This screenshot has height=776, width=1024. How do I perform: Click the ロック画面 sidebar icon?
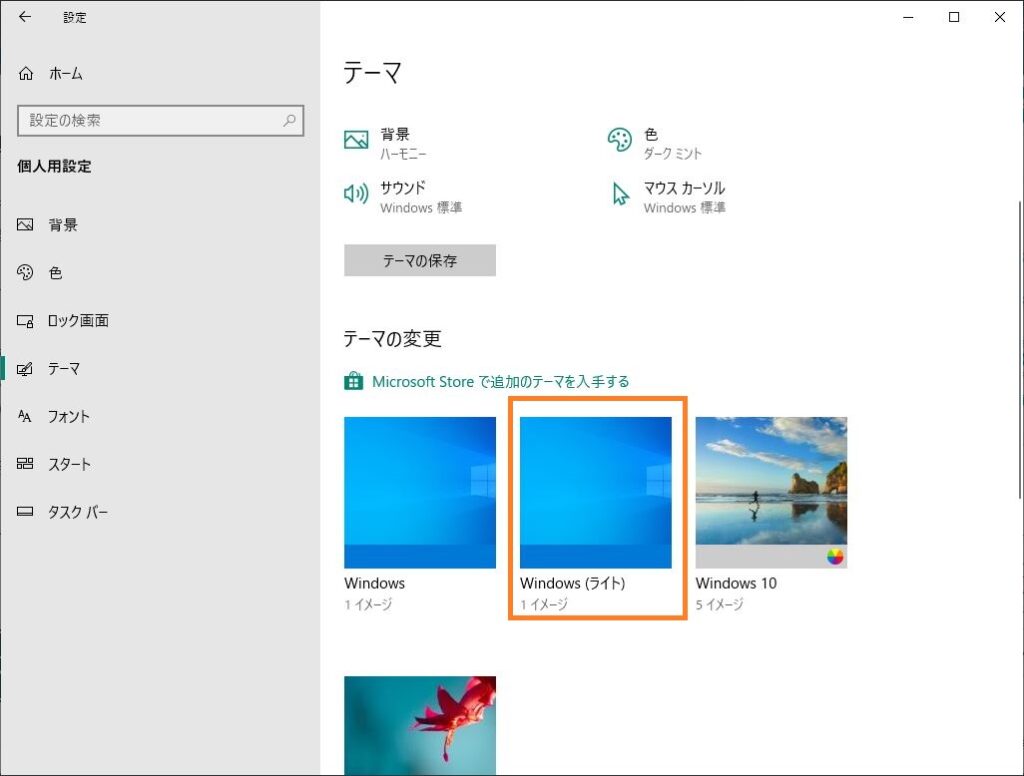click(25, 321)
